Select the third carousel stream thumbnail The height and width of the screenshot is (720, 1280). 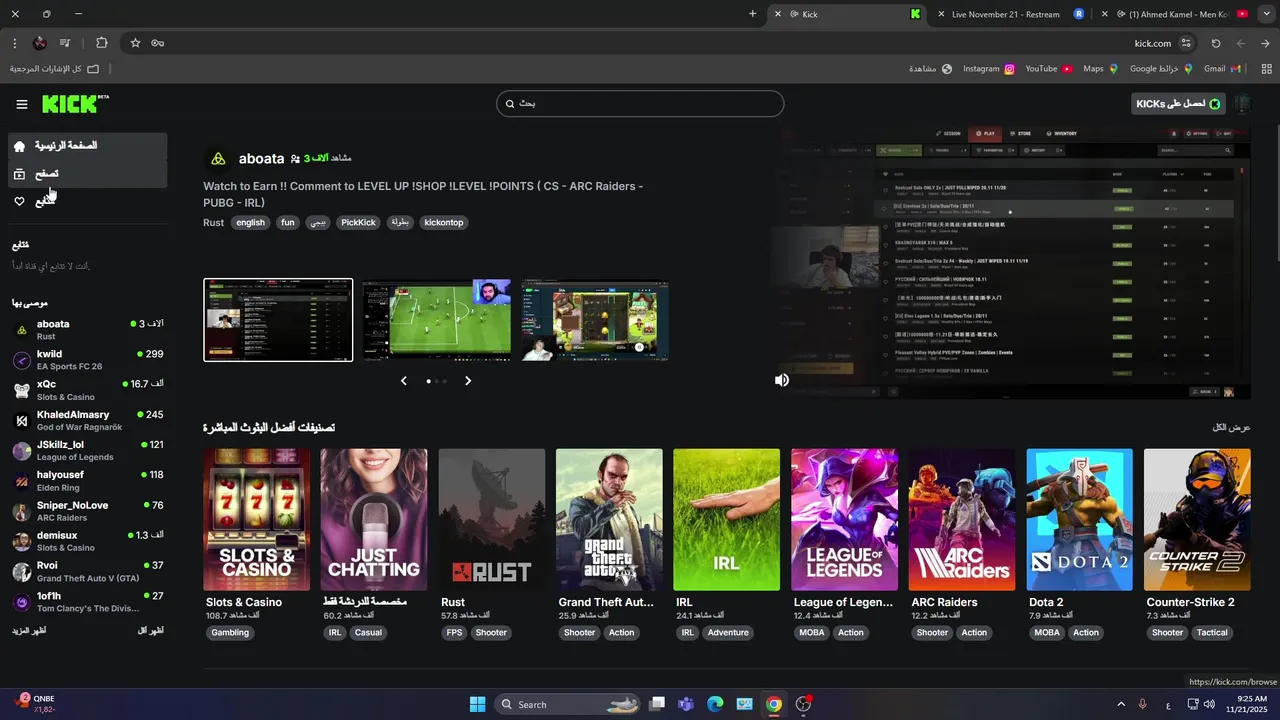594,320
